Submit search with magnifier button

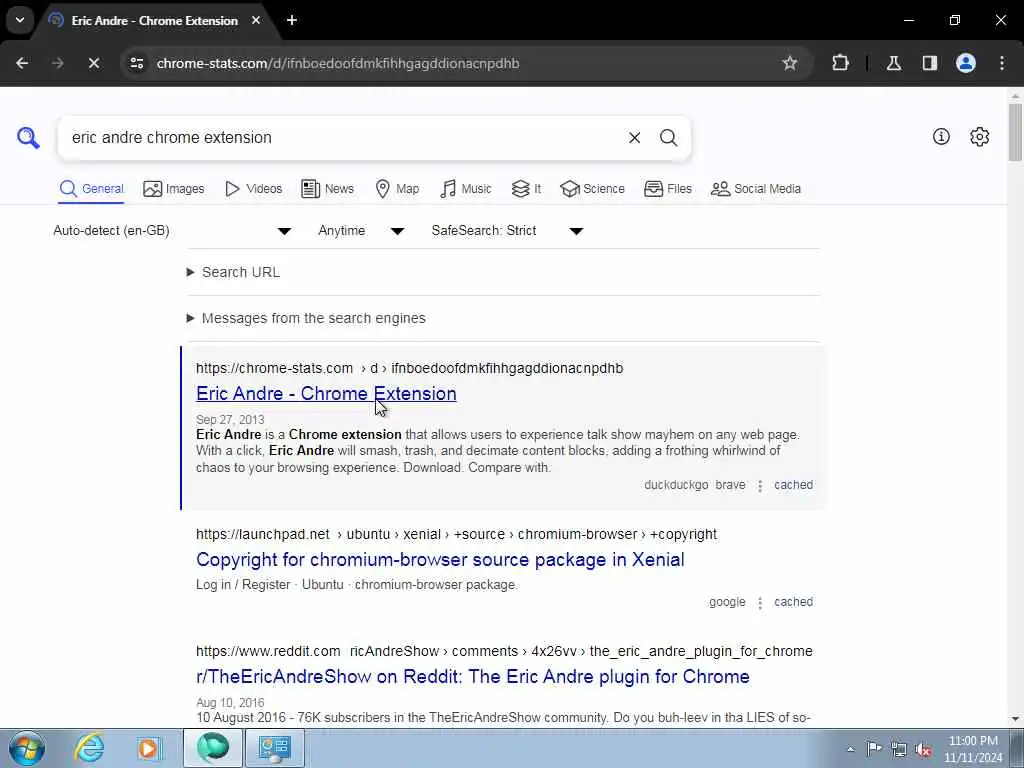coord(668,138)
